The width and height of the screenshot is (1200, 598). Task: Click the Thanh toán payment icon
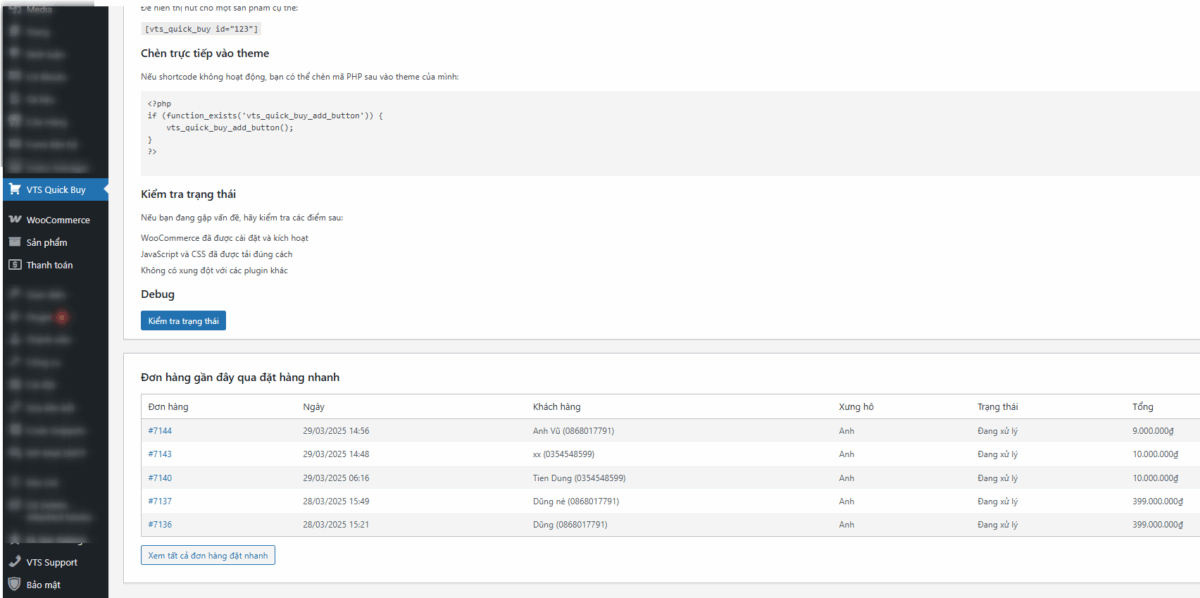pos(14,265)
